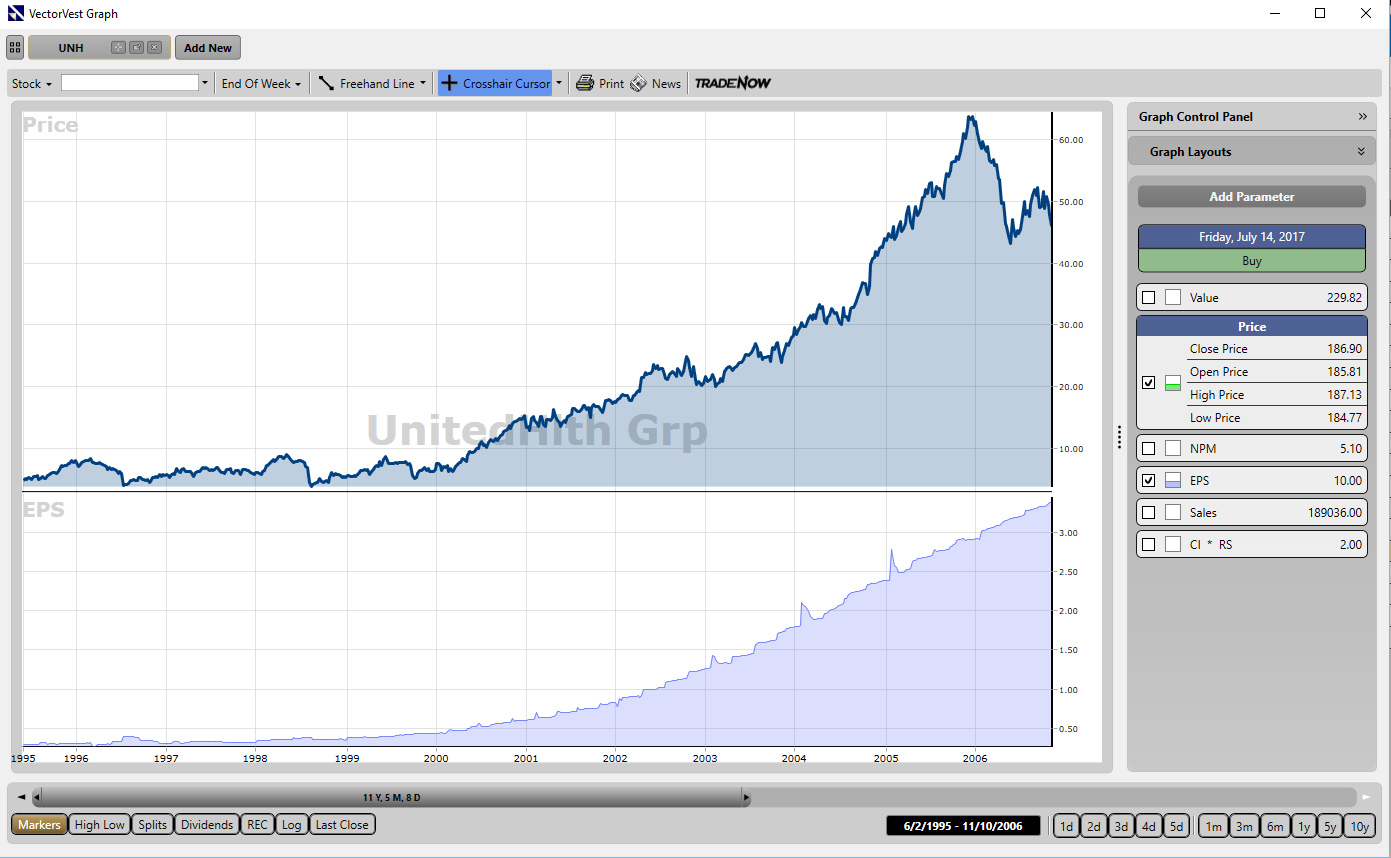Expand the Graph Layouts section

[x=1360, y=152]
